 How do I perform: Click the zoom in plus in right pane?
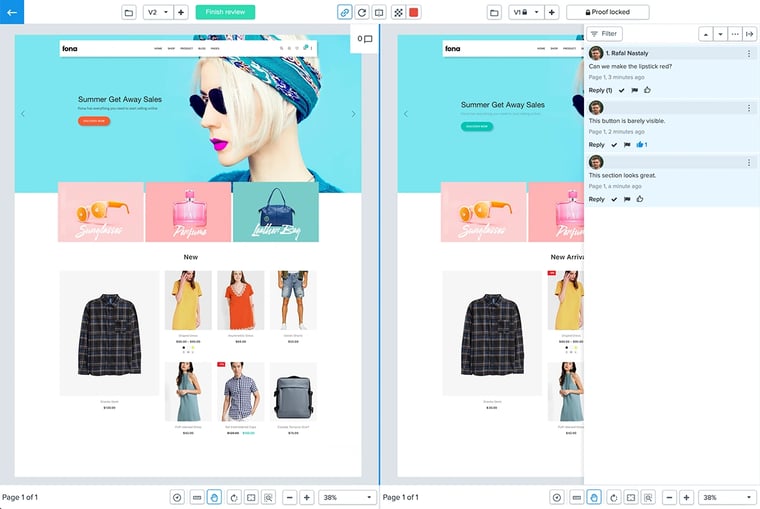[687, 497]
